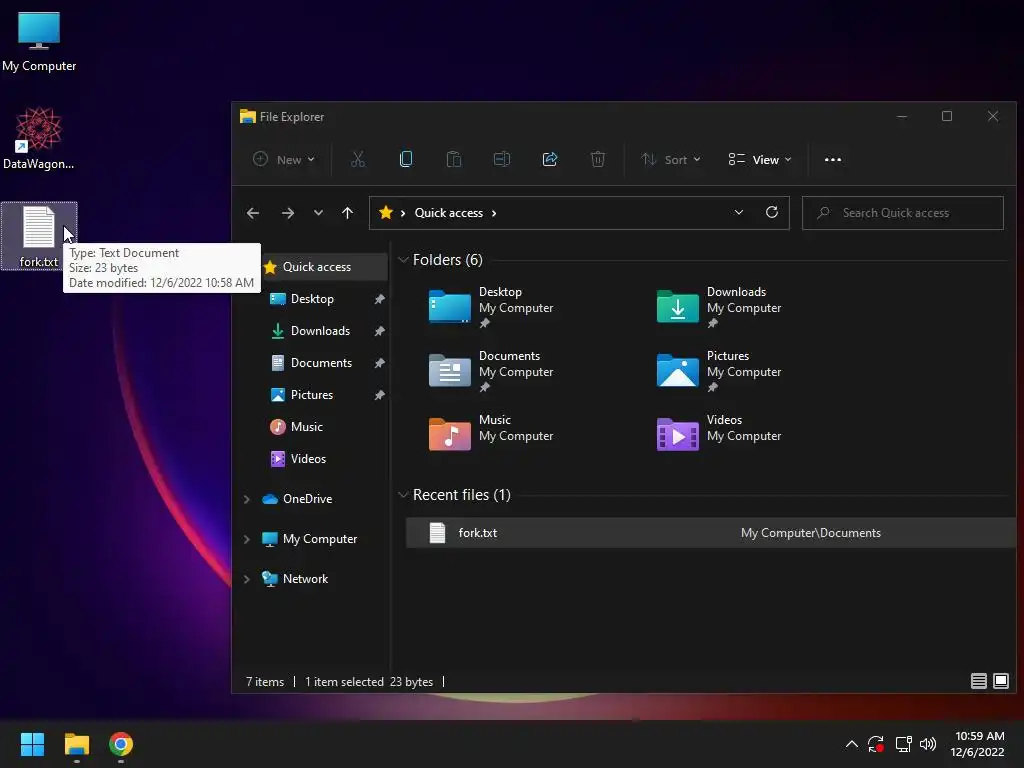1024x768 pixels.
Task: Open the Sort dropdown menu
Action: tap(671, 159)
